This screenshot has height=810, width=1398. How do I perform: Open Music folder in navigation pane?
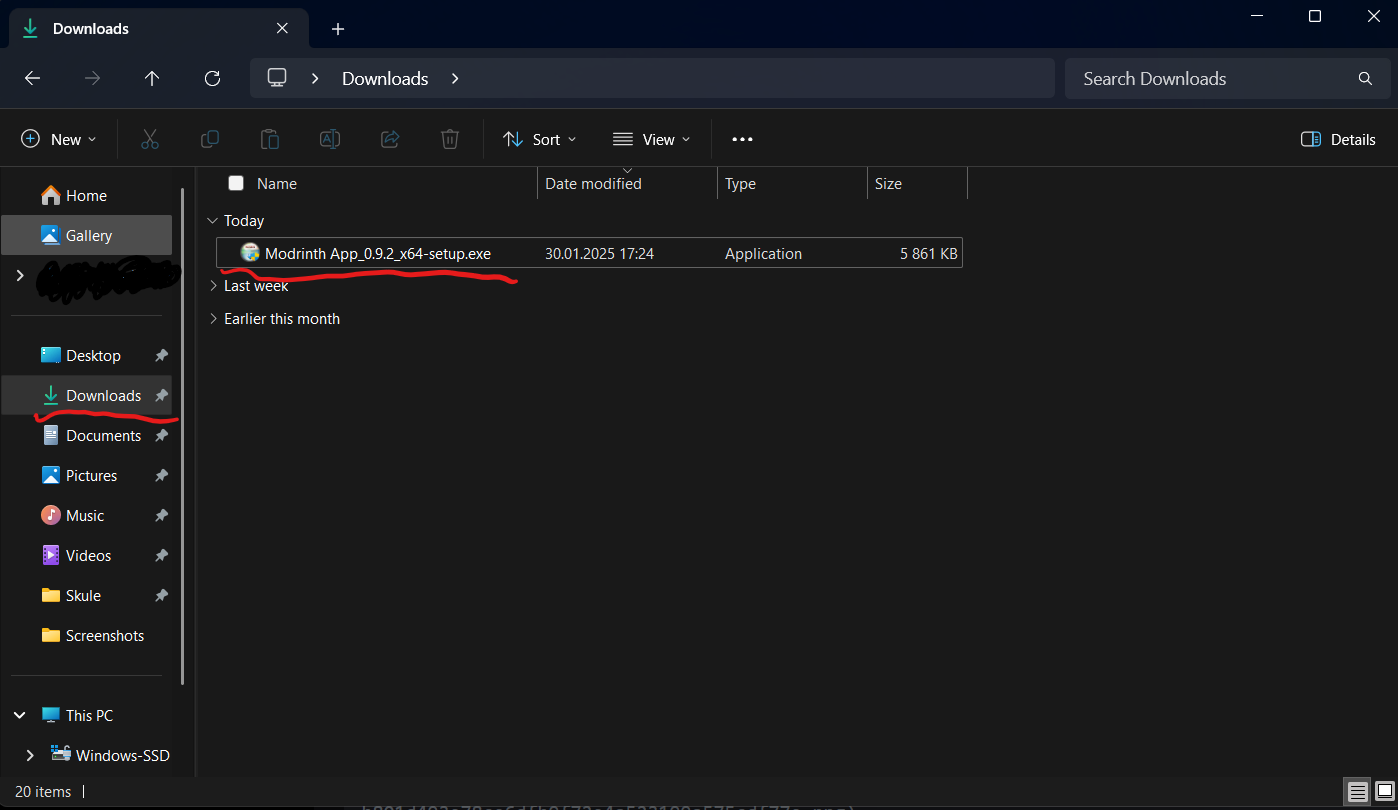click(x=87, y=516)
